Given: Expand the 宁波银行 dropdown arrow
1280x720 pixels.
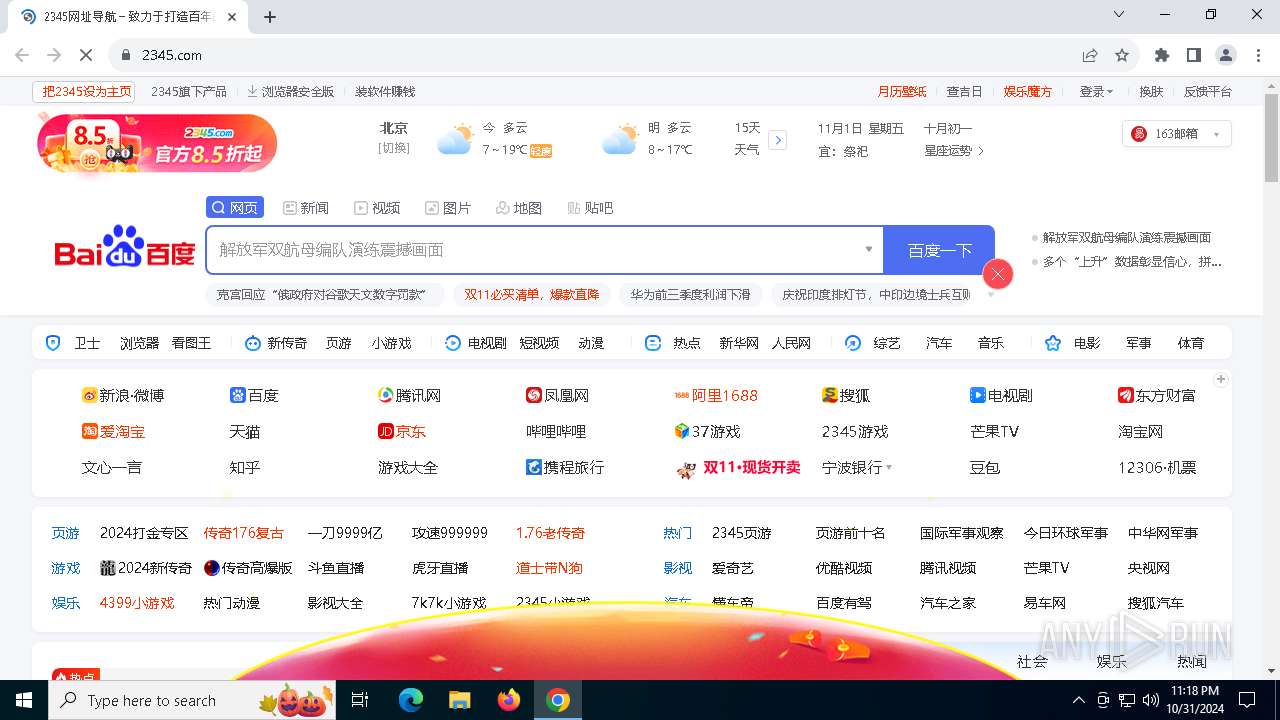Looking at the screenshot, I should click(x=889, y=468).
